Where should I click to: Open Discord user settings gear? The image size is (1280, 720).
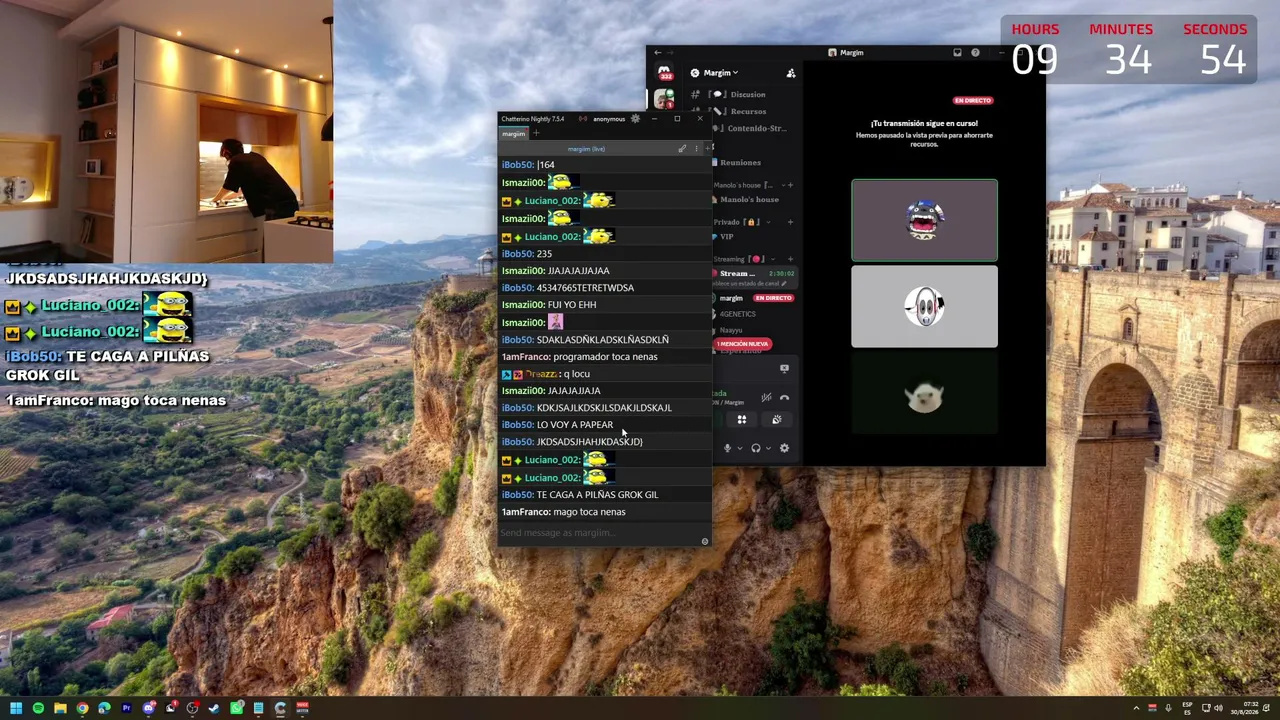784,448
